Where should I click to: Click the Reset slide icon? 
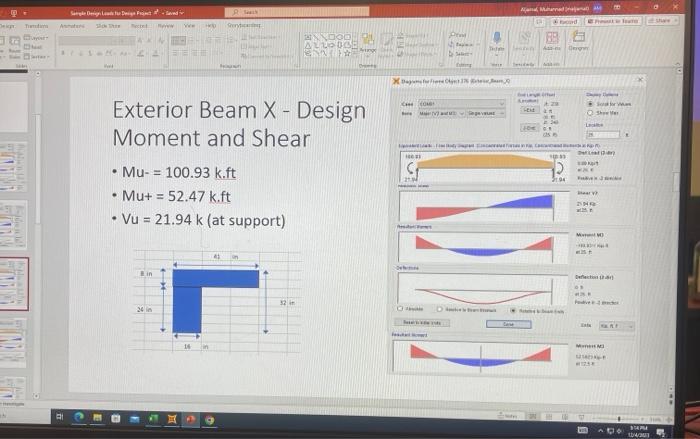(x=34, y=47)
